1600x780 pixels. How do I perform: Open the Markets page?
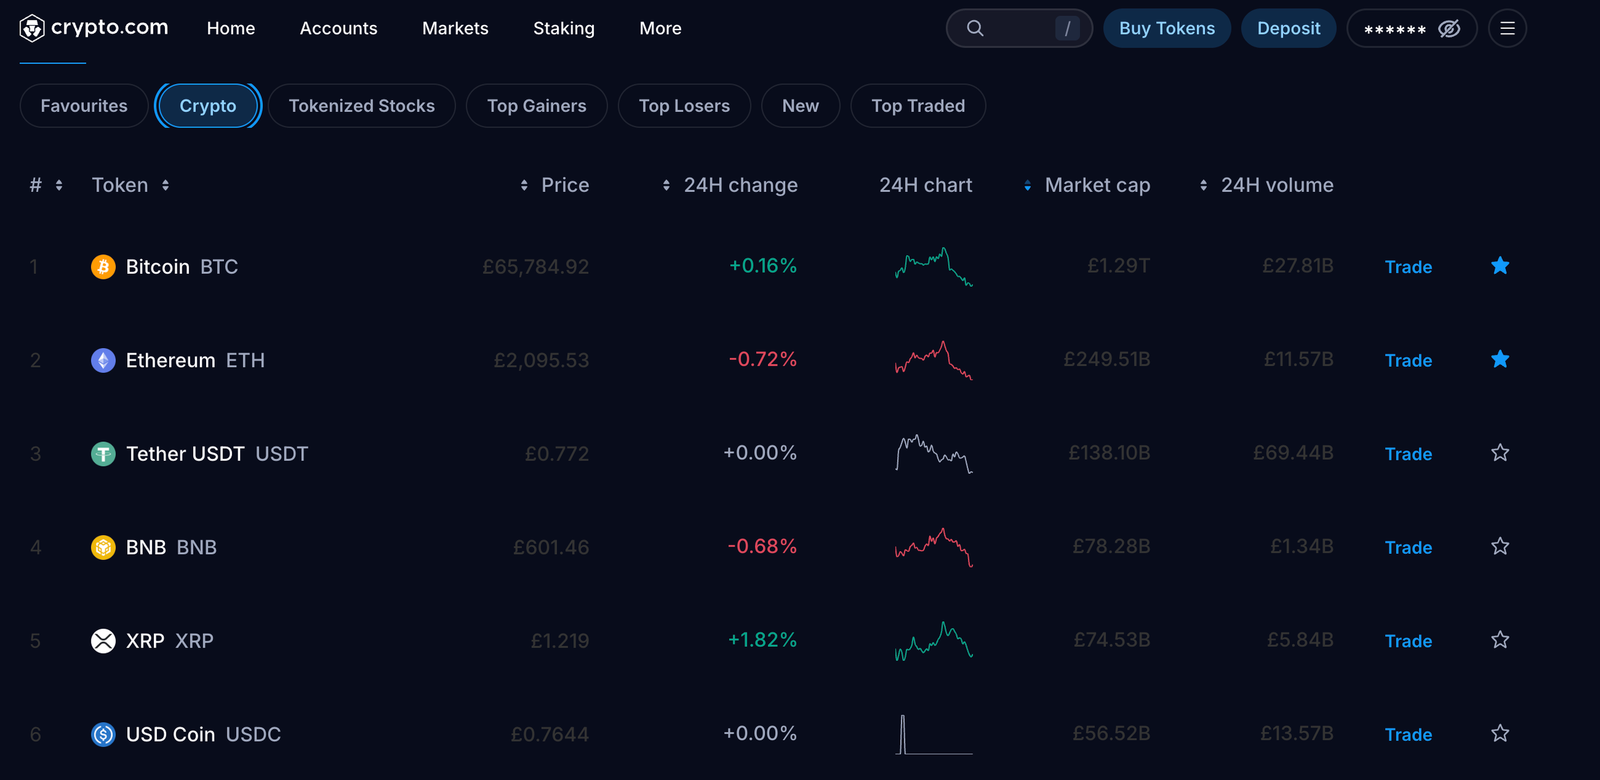(x=455, y=28)
